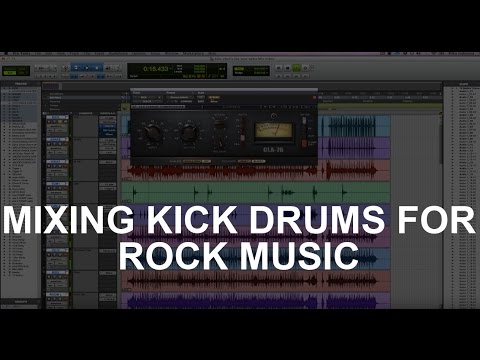Adjust the Attack knob on CLA-76
Screen dimensions: 480x360
coord(219,124)
